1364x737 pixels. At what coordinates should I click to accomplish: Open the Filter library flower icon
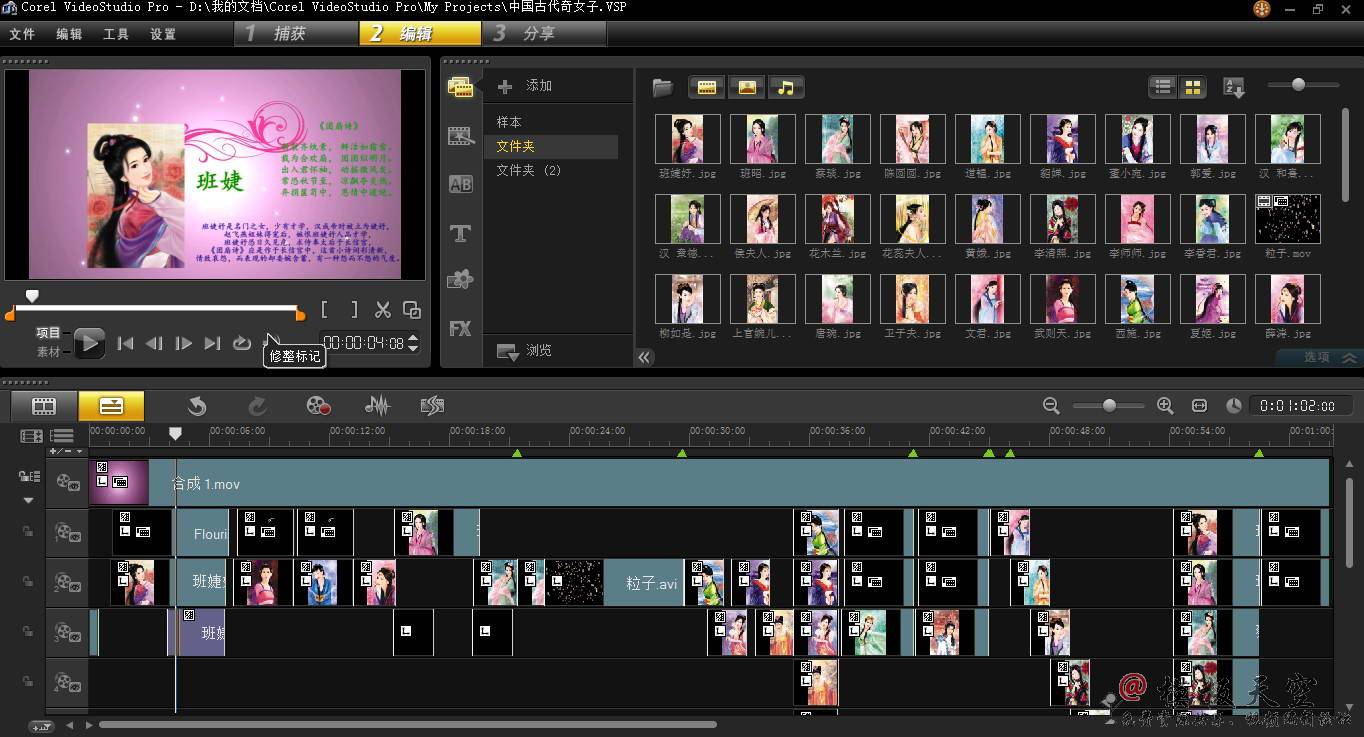point(460,280)
